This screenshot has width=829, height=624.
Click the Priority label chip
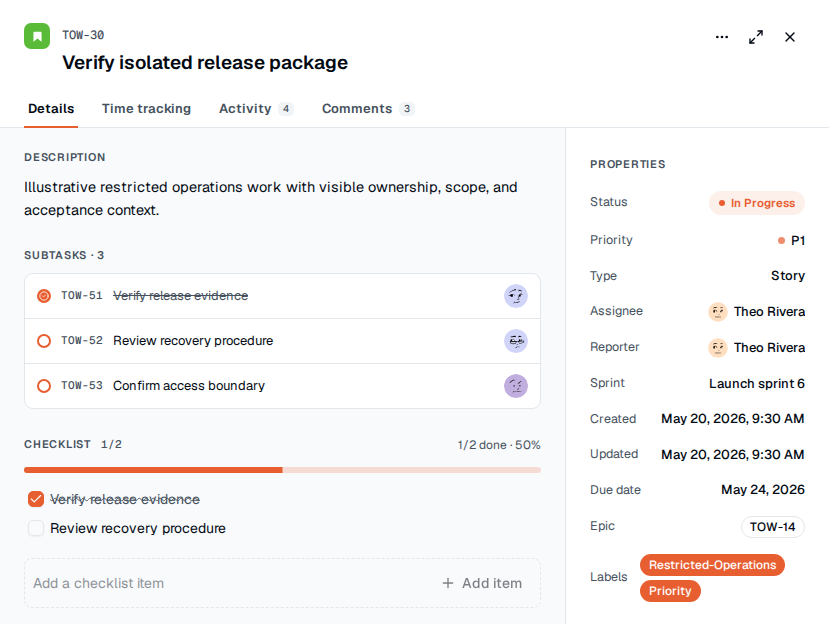(x=670, y=591)
